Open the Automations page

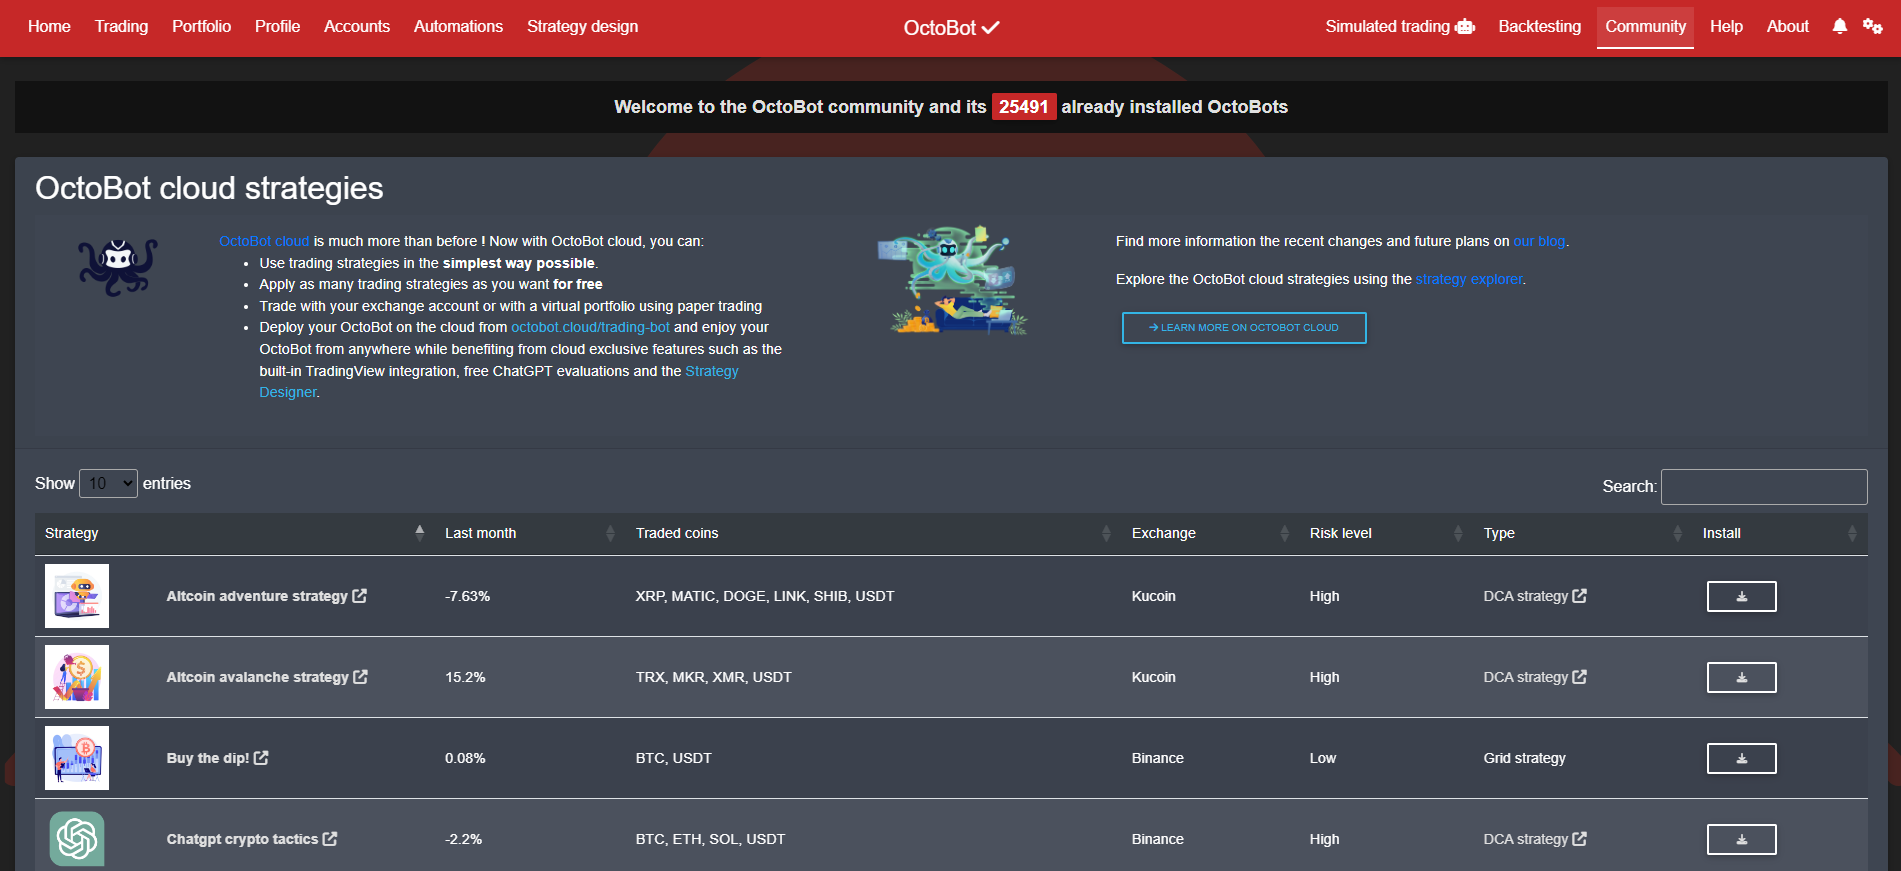click(458, 27)
